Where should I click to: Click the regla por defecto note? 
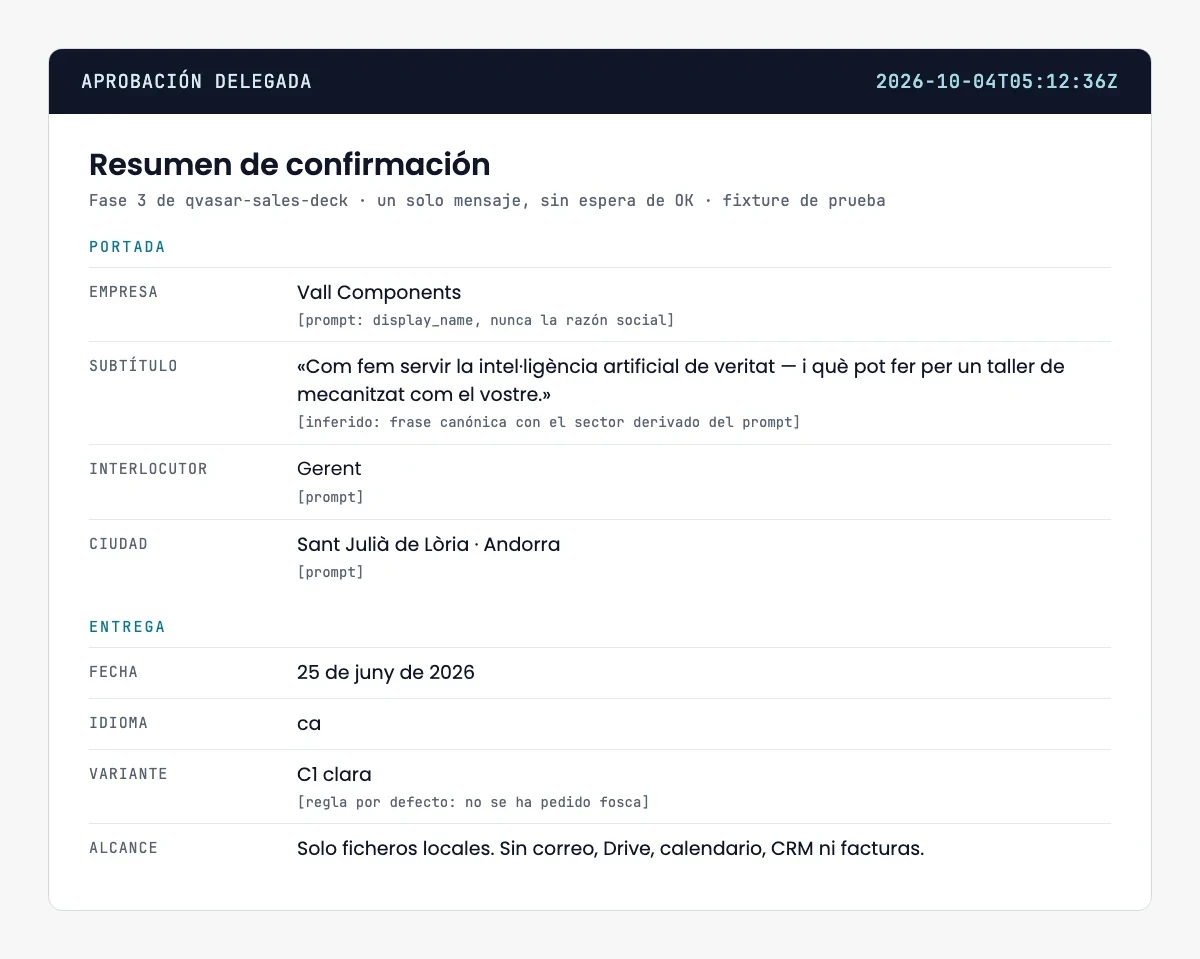click(x=473, y=803)
